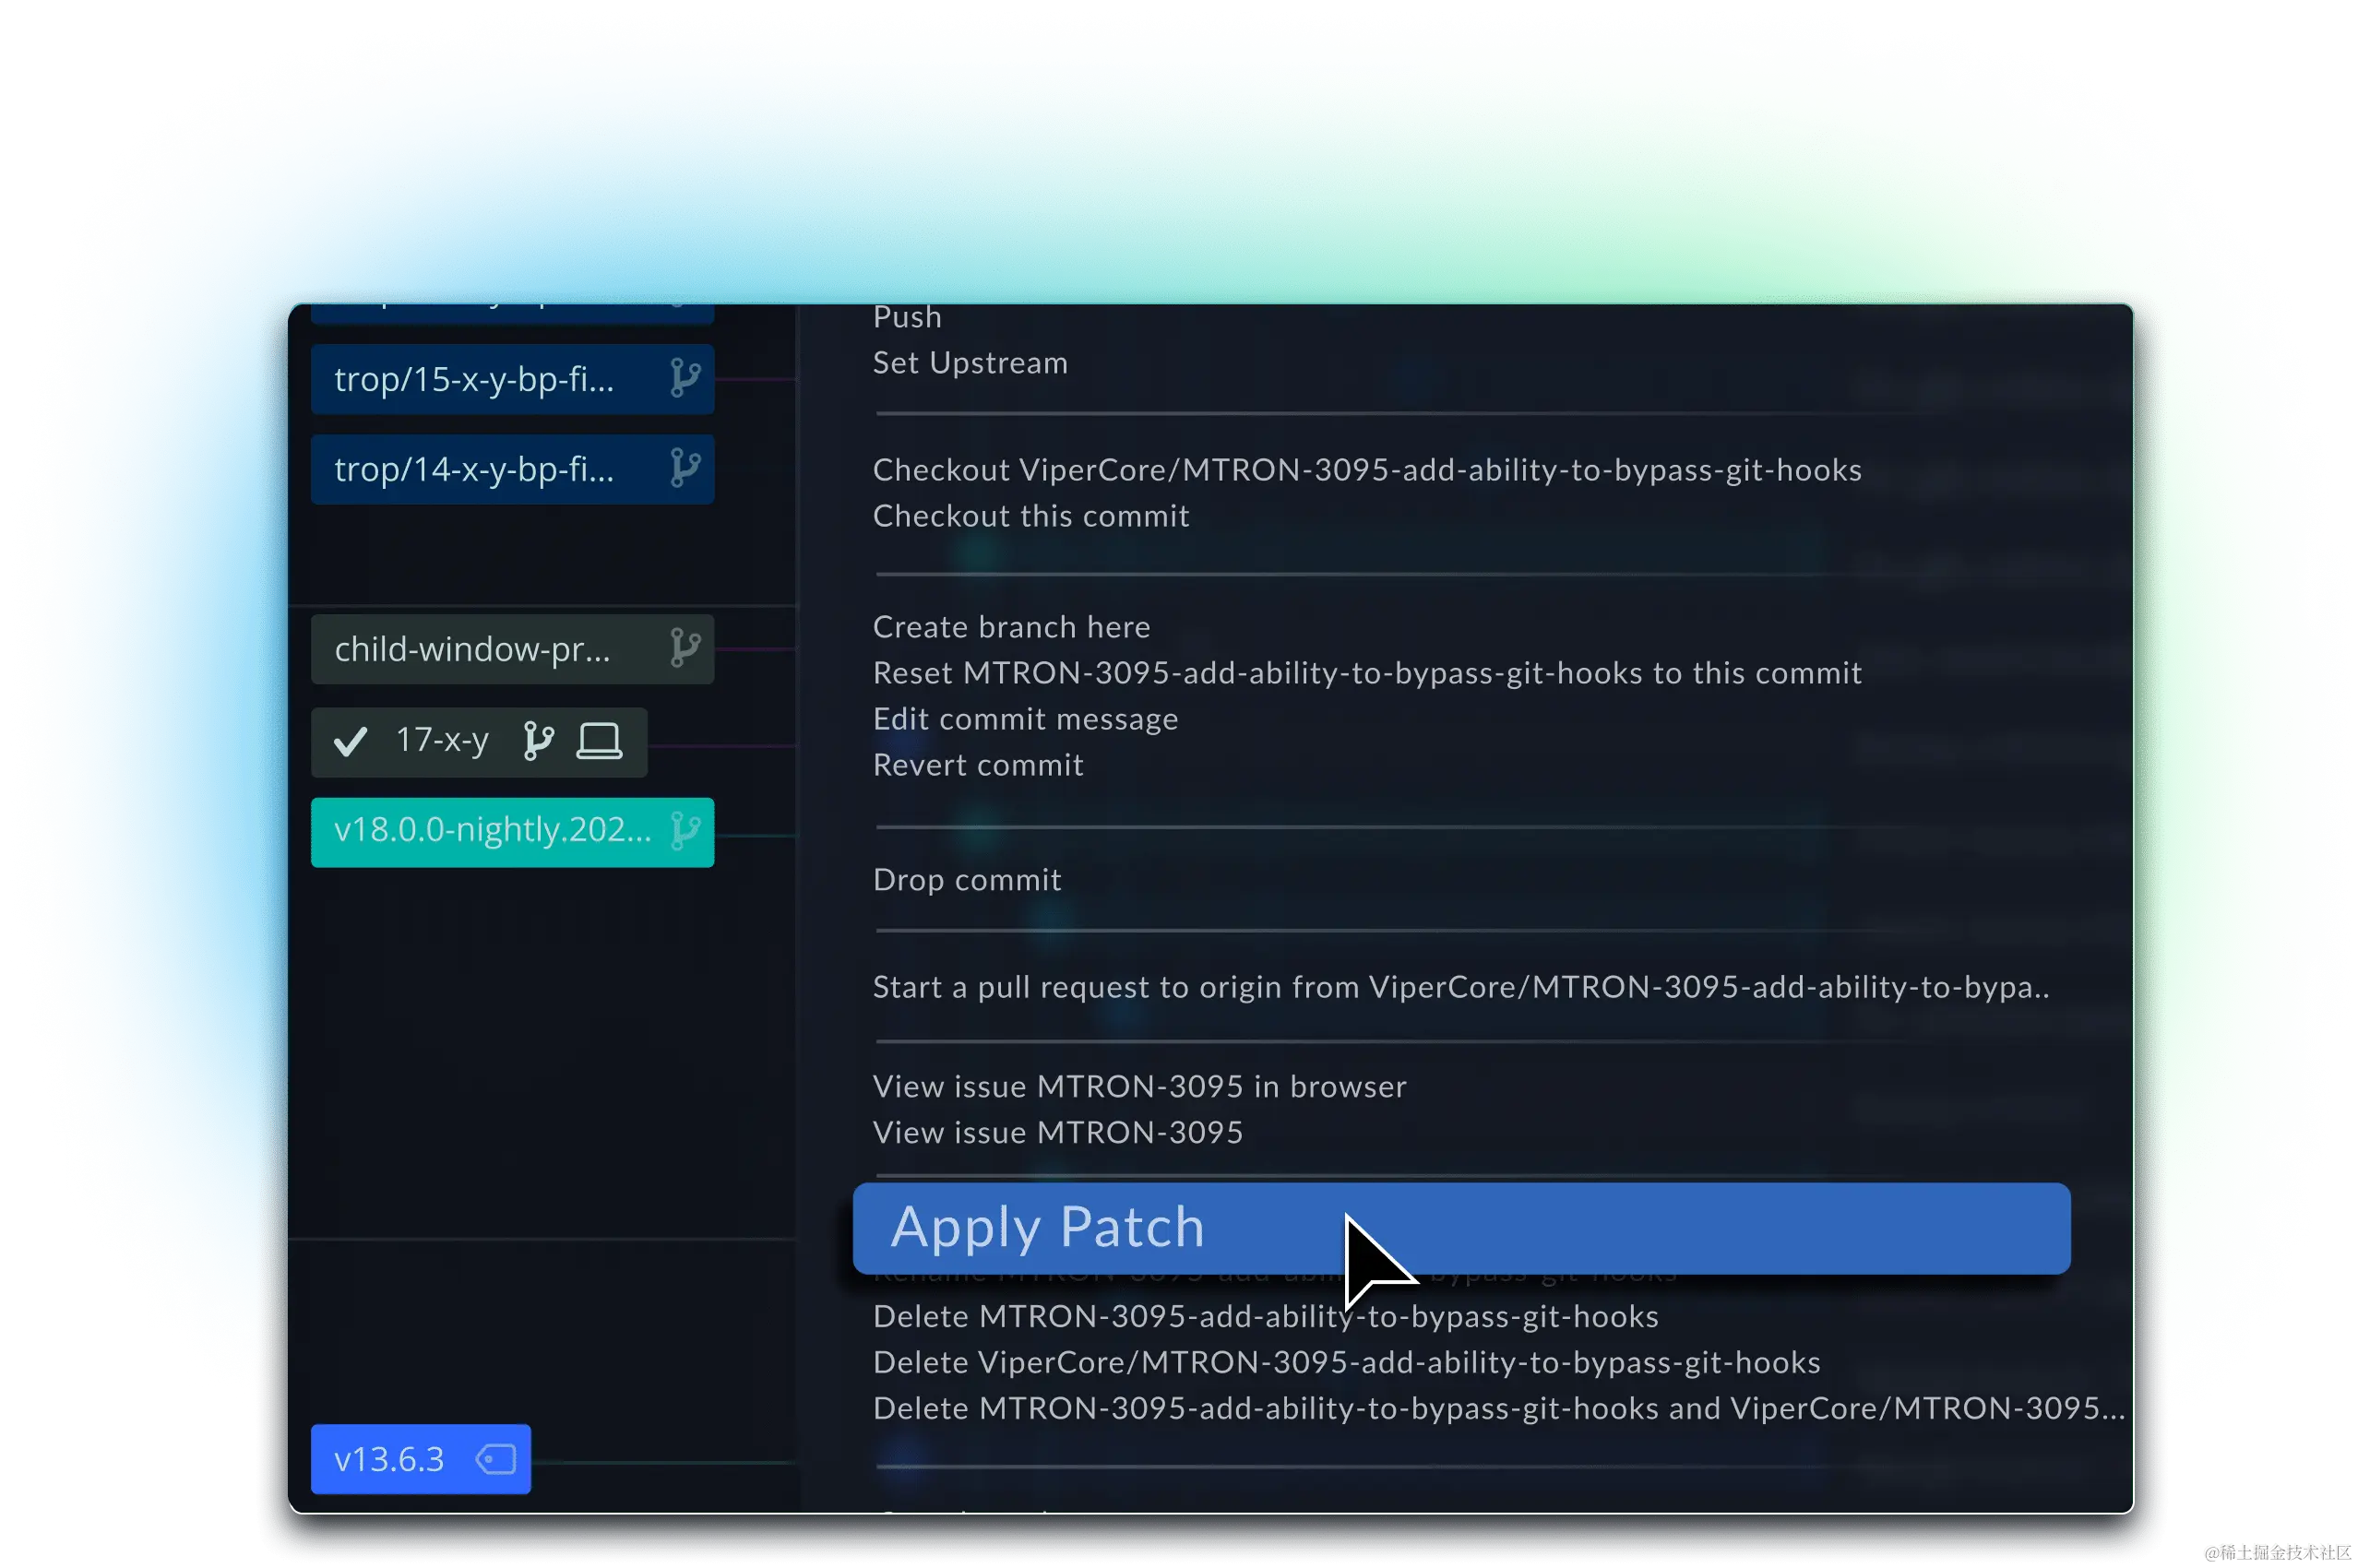Click trop/14-x-y-bp-fi branch label text
Screen dimensions: 2358x1568
pos(474,469)
